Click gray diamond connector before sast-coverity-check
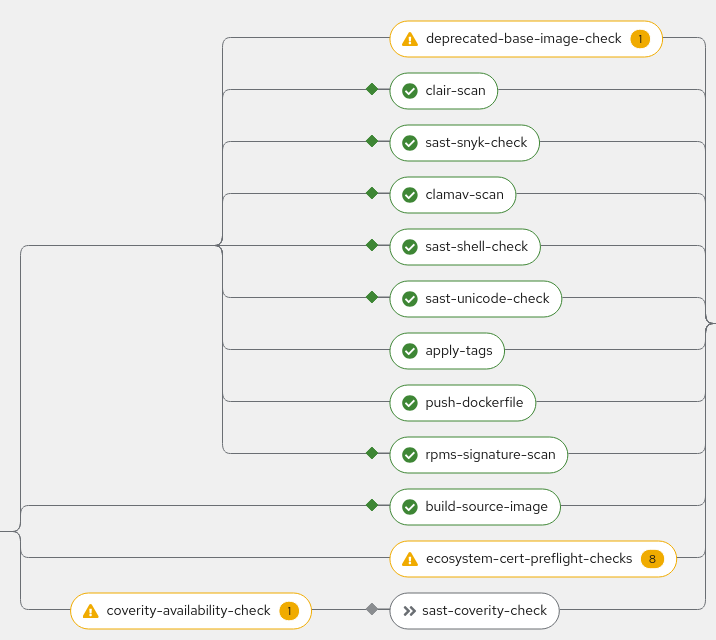The image size is (716, 640). pos(372,609)
